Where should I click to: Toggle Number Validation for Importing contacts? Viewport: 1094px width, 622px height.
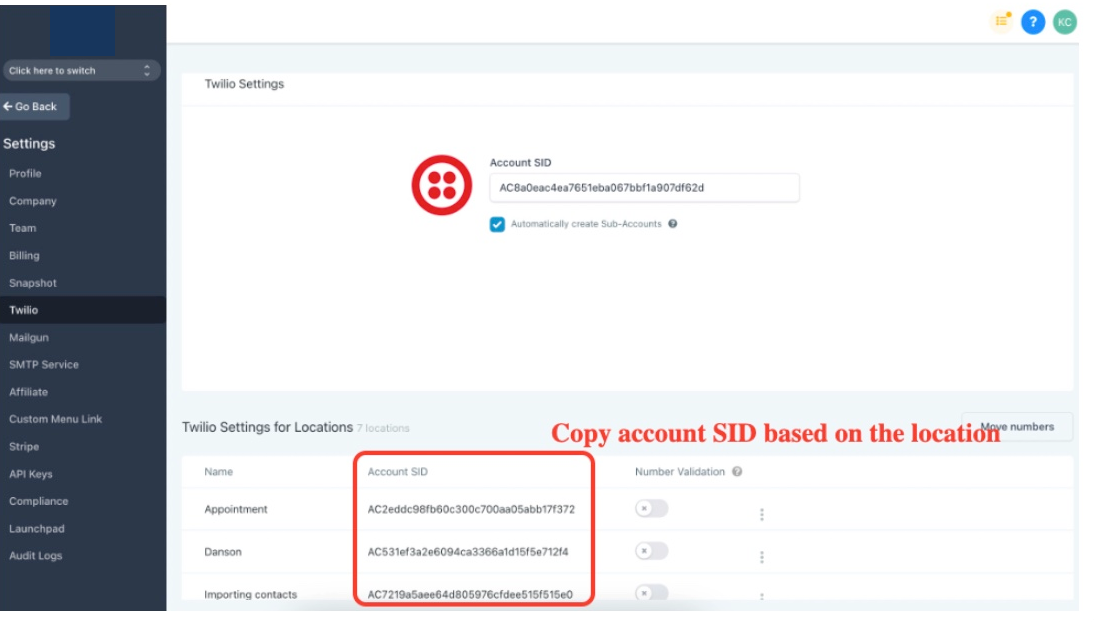click(x=652, y=593)
